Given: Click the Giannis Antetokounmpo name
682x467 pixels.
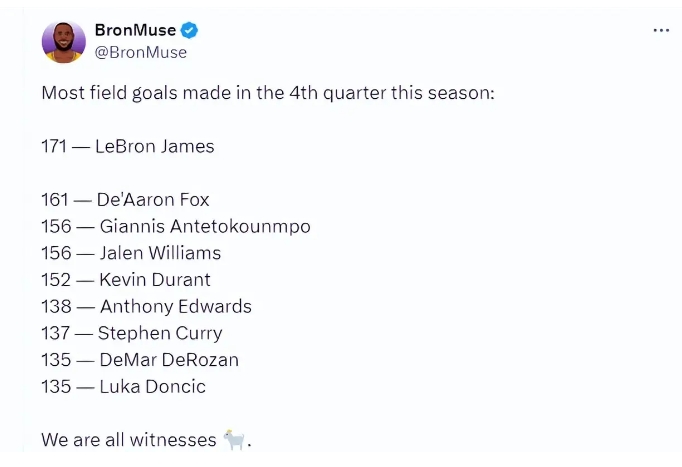Looking at the screenshot, I should [x=205, y=227].
